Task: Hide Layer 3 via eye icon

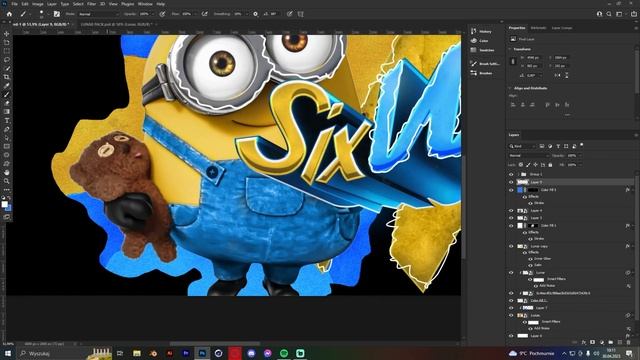Action: pyautogui.click(x=511, y=218)
